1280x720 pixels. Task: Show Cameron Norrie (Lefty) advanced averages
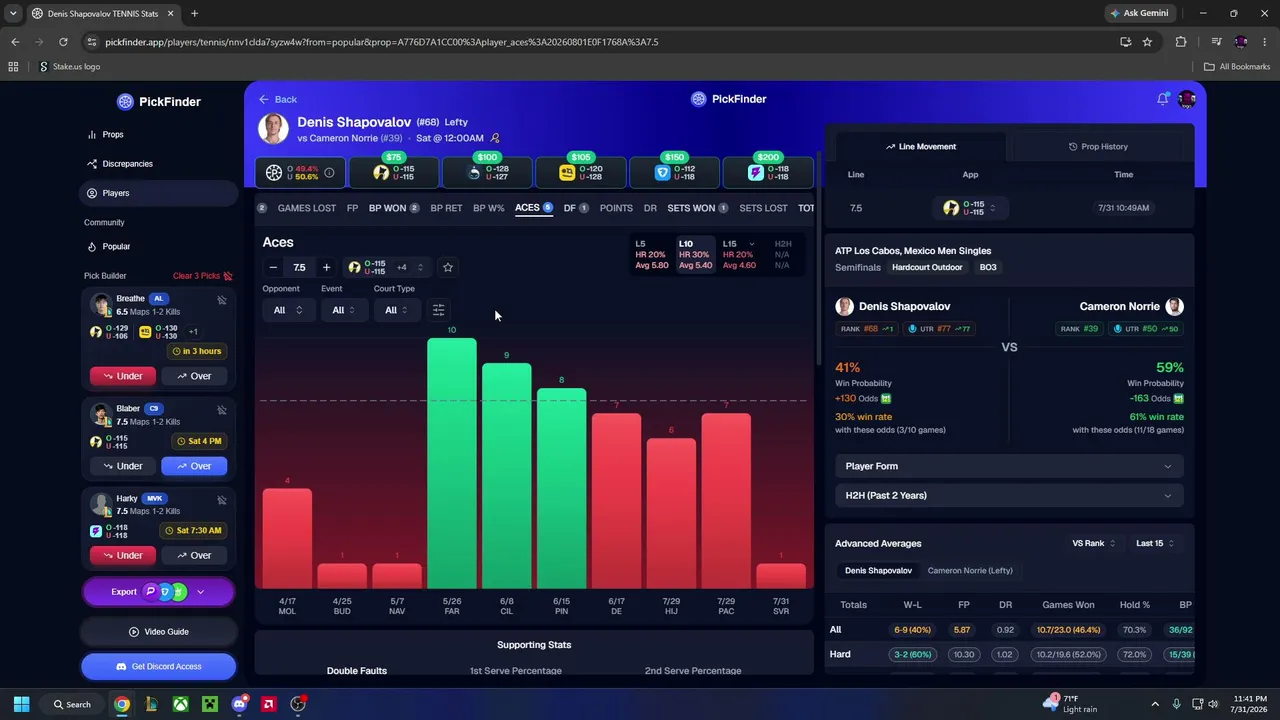(970, 570)
